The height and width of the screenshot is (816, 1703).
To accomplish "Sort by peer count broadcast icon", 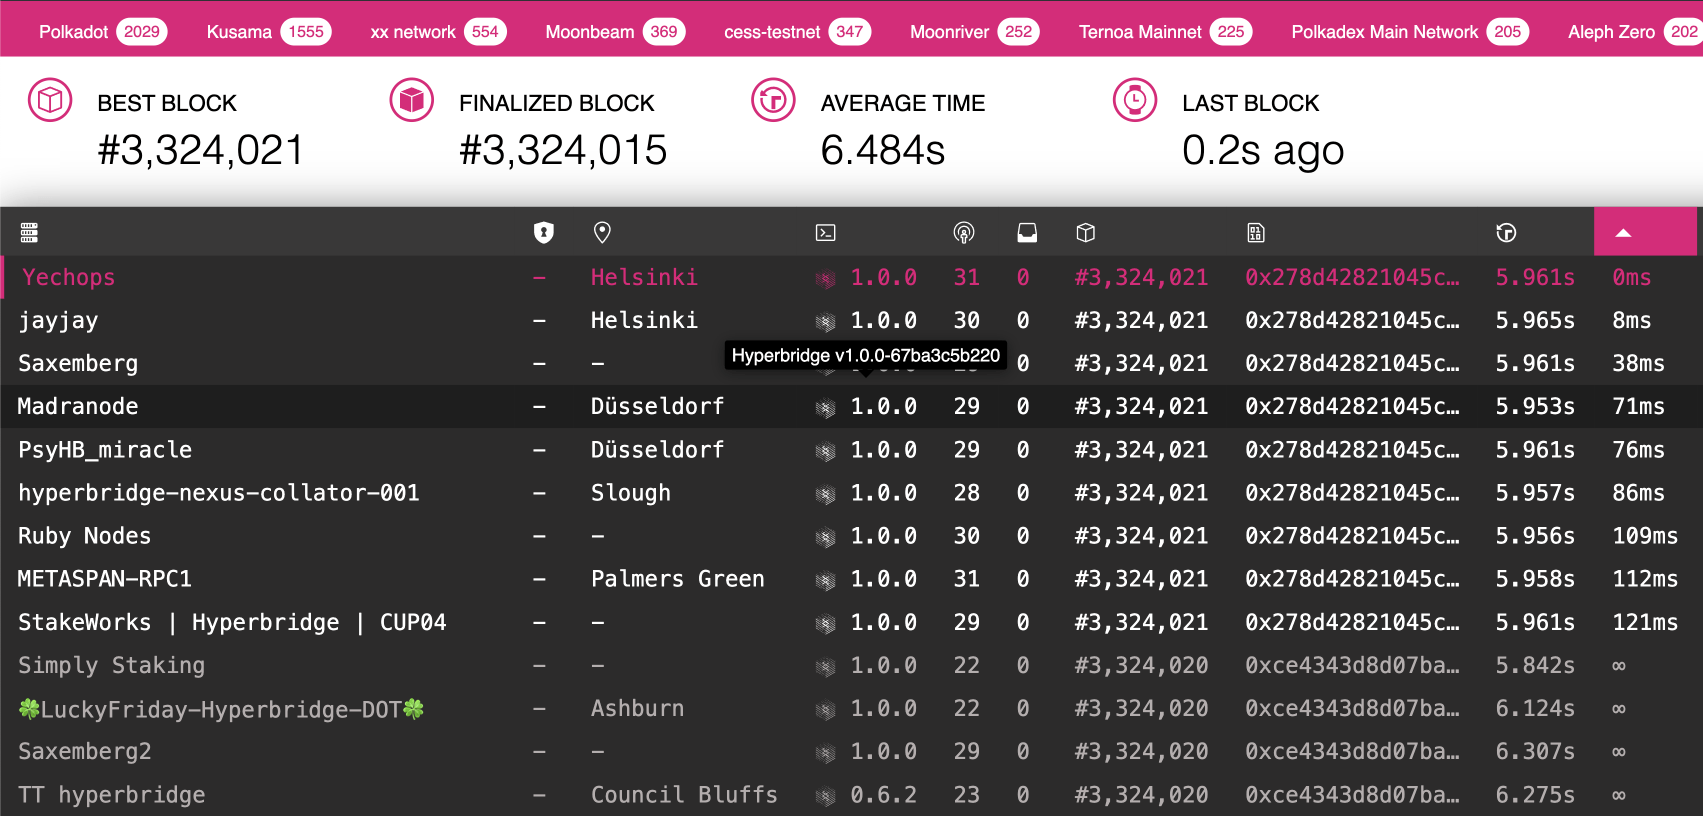I will coord(963,233).
